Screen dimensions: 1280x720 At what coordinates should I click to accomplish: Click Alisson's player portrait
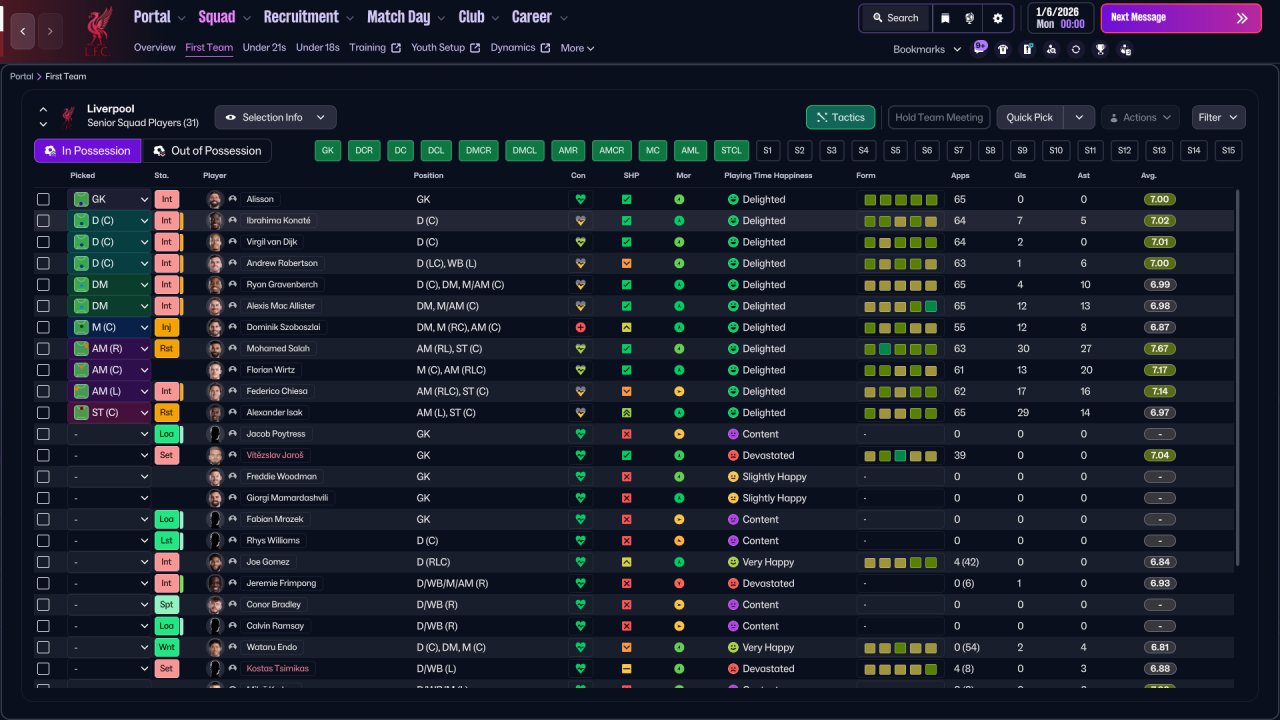[214, 199]
